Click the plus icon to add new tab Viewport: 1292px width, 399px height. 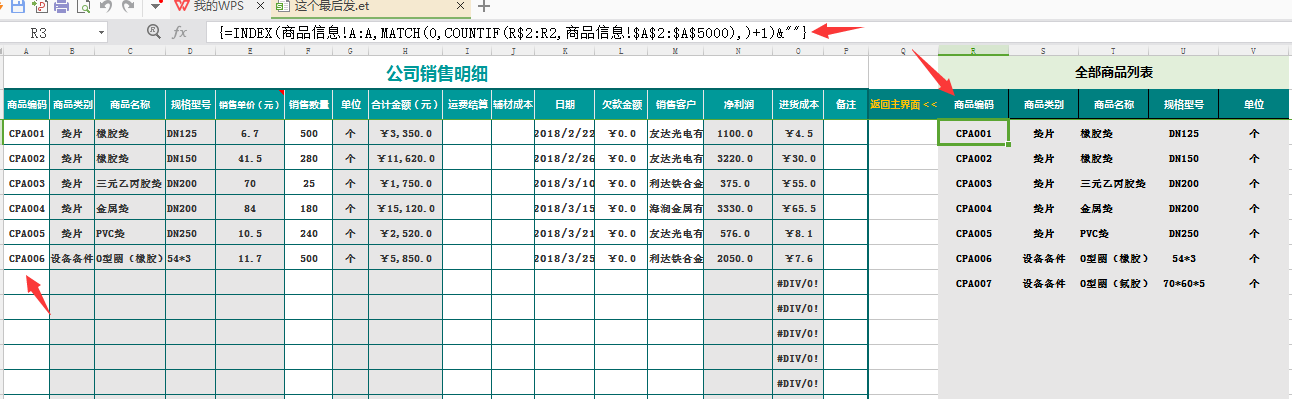(x=484, y=7)
